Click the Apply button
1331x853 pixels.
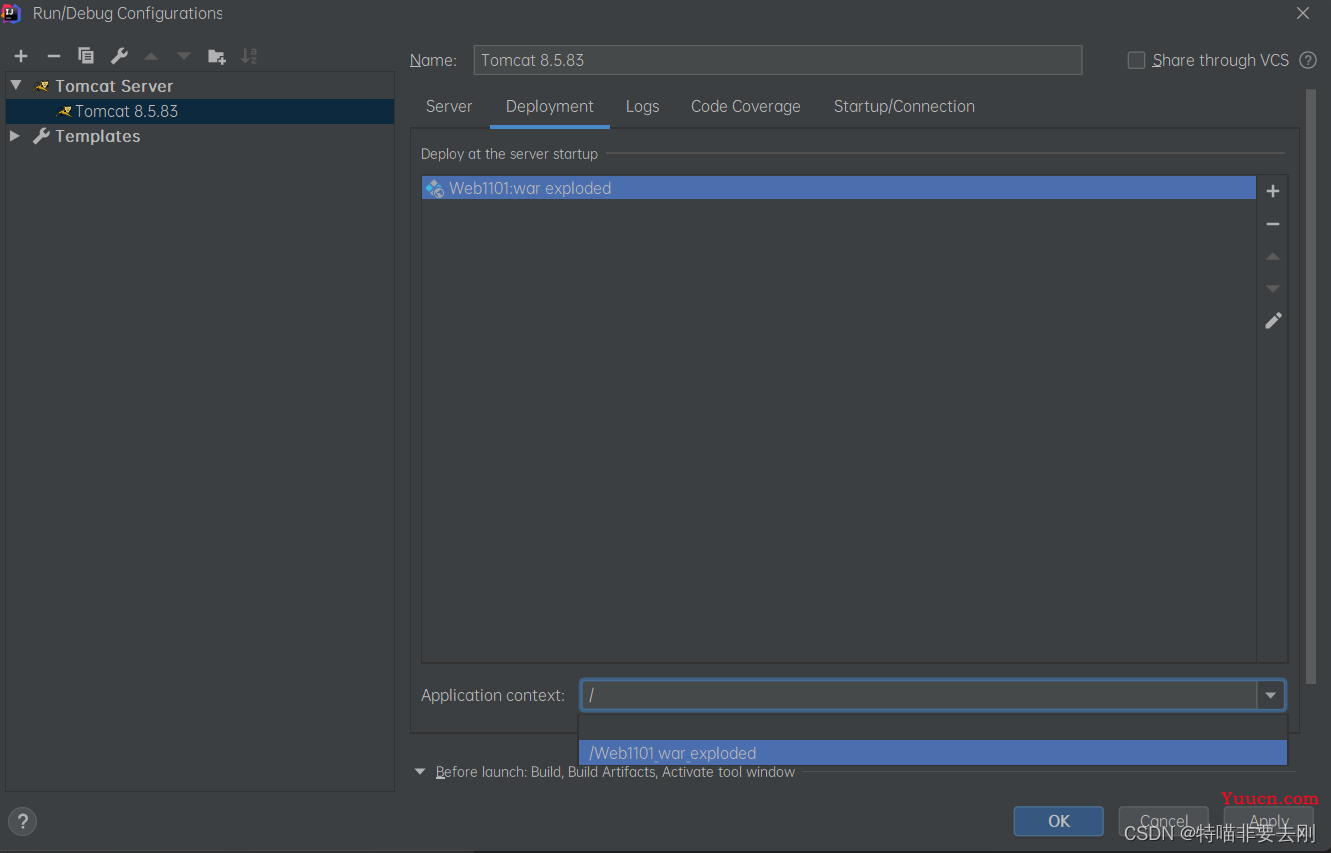point(1269,821)
